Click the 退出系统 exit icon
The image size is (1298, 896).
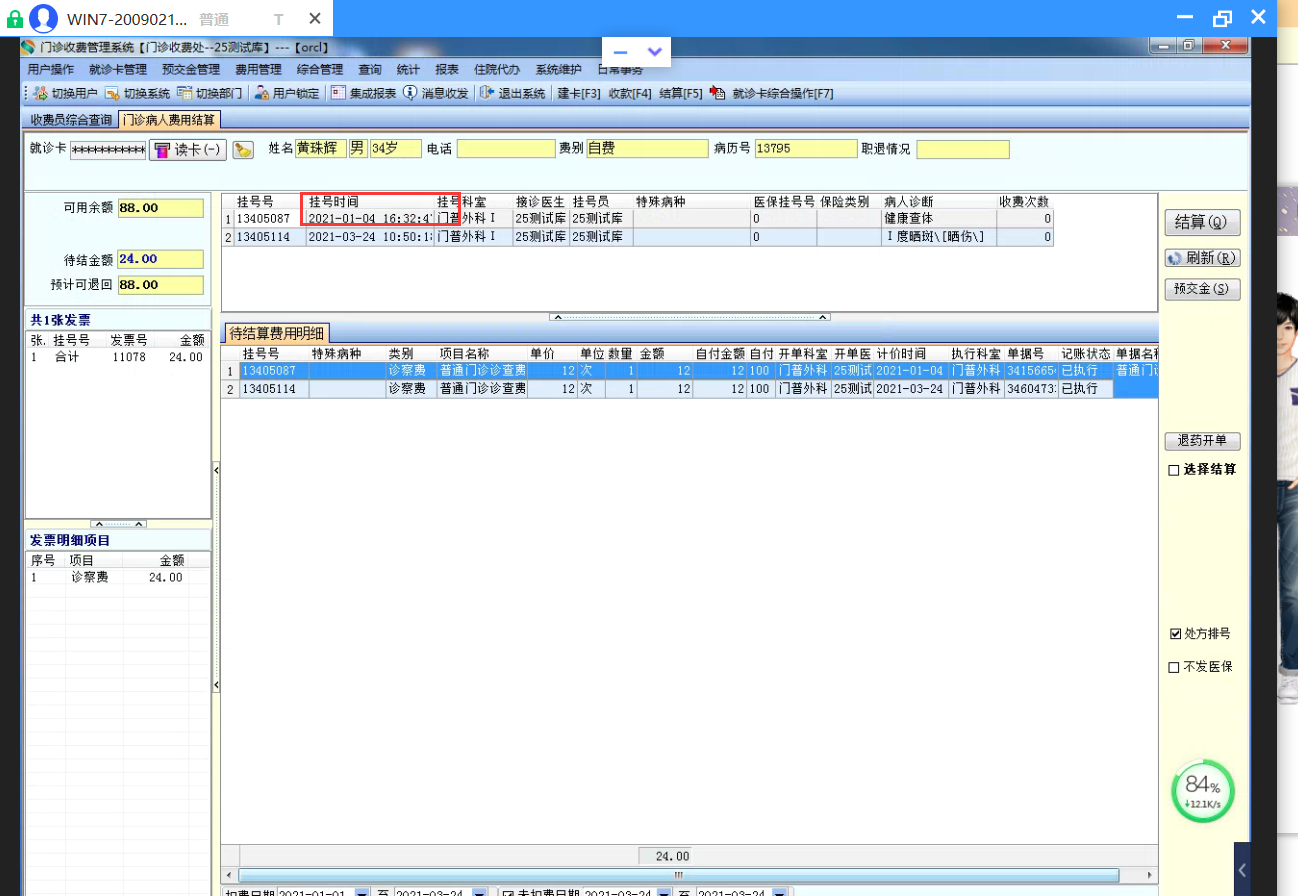[x=487, y=93]
